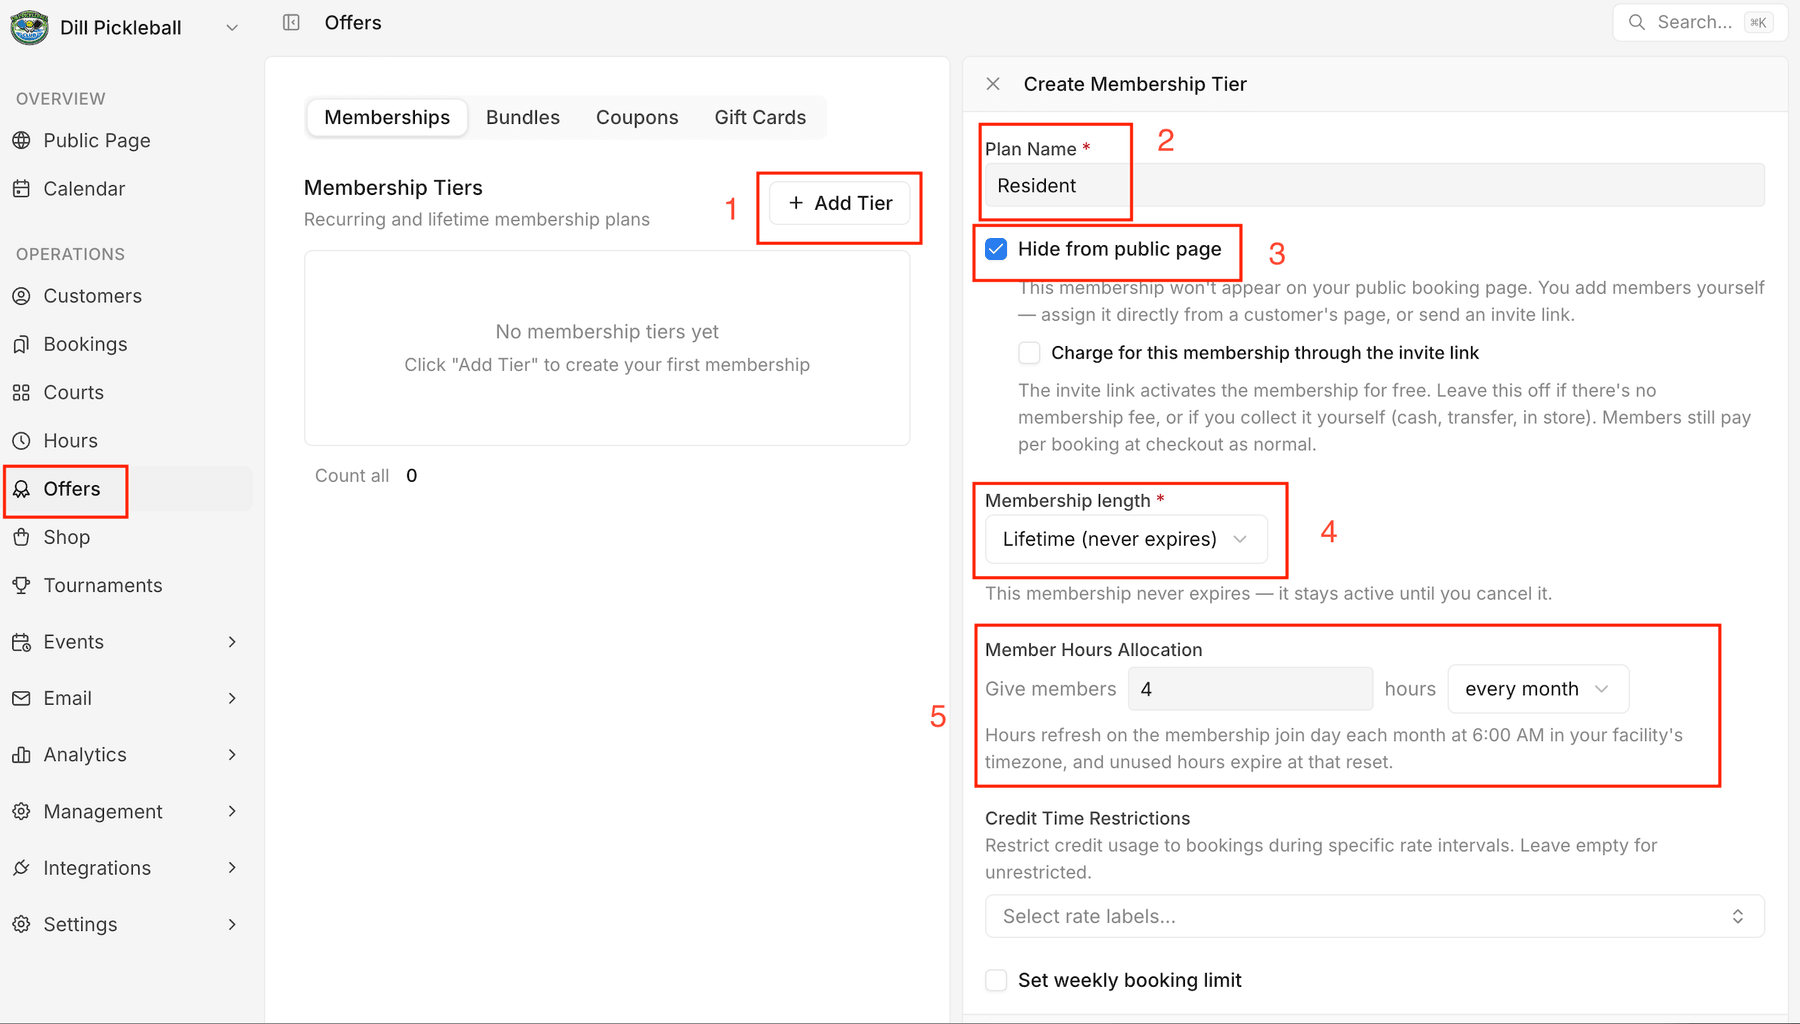Screen dimensions: 1800x1024
Task: Toggle the sidebar collapse icon
Action: [291, 22]
